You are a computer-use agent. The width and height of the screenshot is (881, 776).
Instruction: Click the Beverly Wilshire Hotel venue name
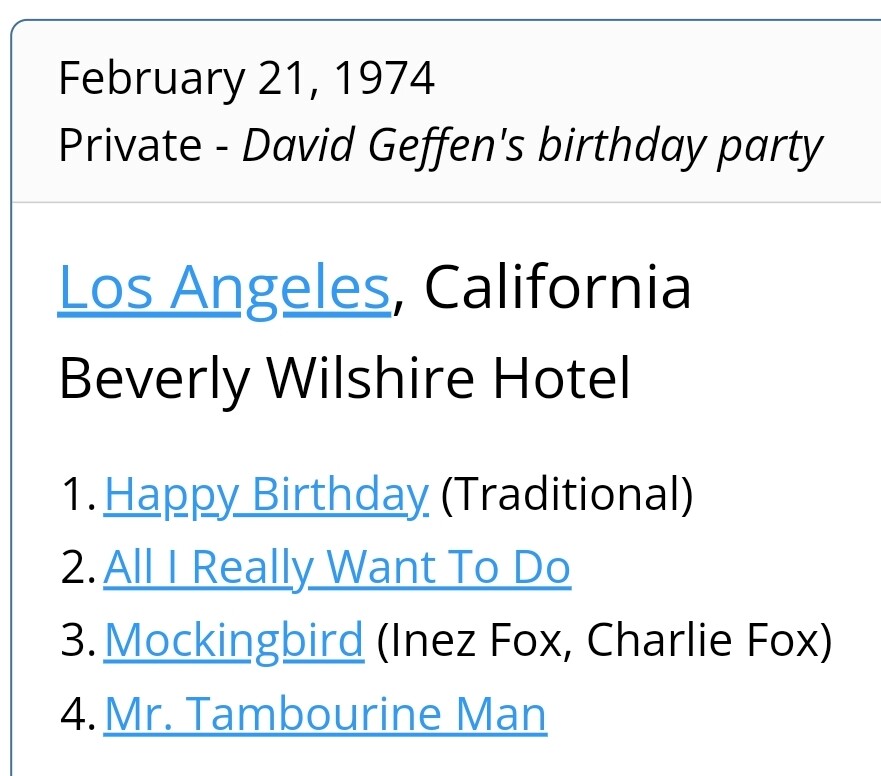click(x=345, y=379)
